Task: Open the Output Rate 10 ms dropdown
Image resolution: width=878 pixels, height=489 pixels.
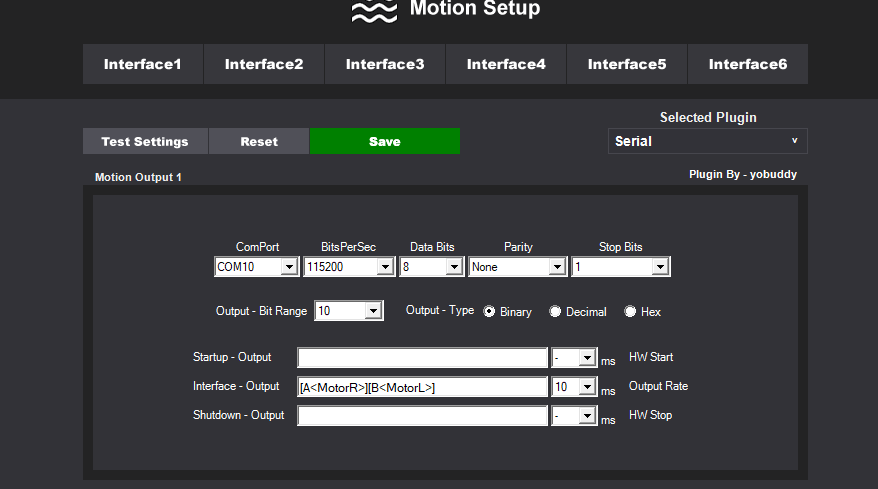Action: tap(574, 387)
